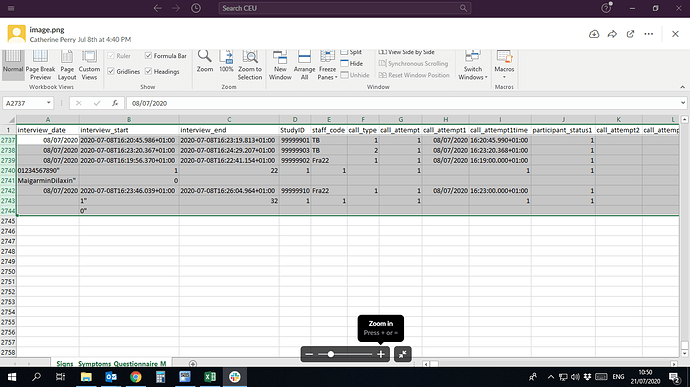
Task: Cancel formula entry X icon
Action: point(79,103)
